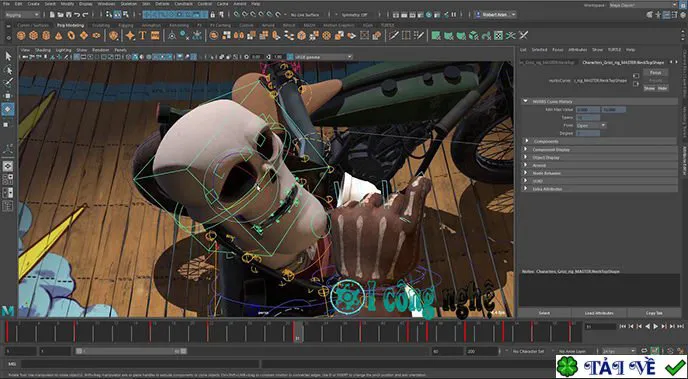Open the viewport Panels menu
Viewport: 688px width, 379px height.
(121, 50)
